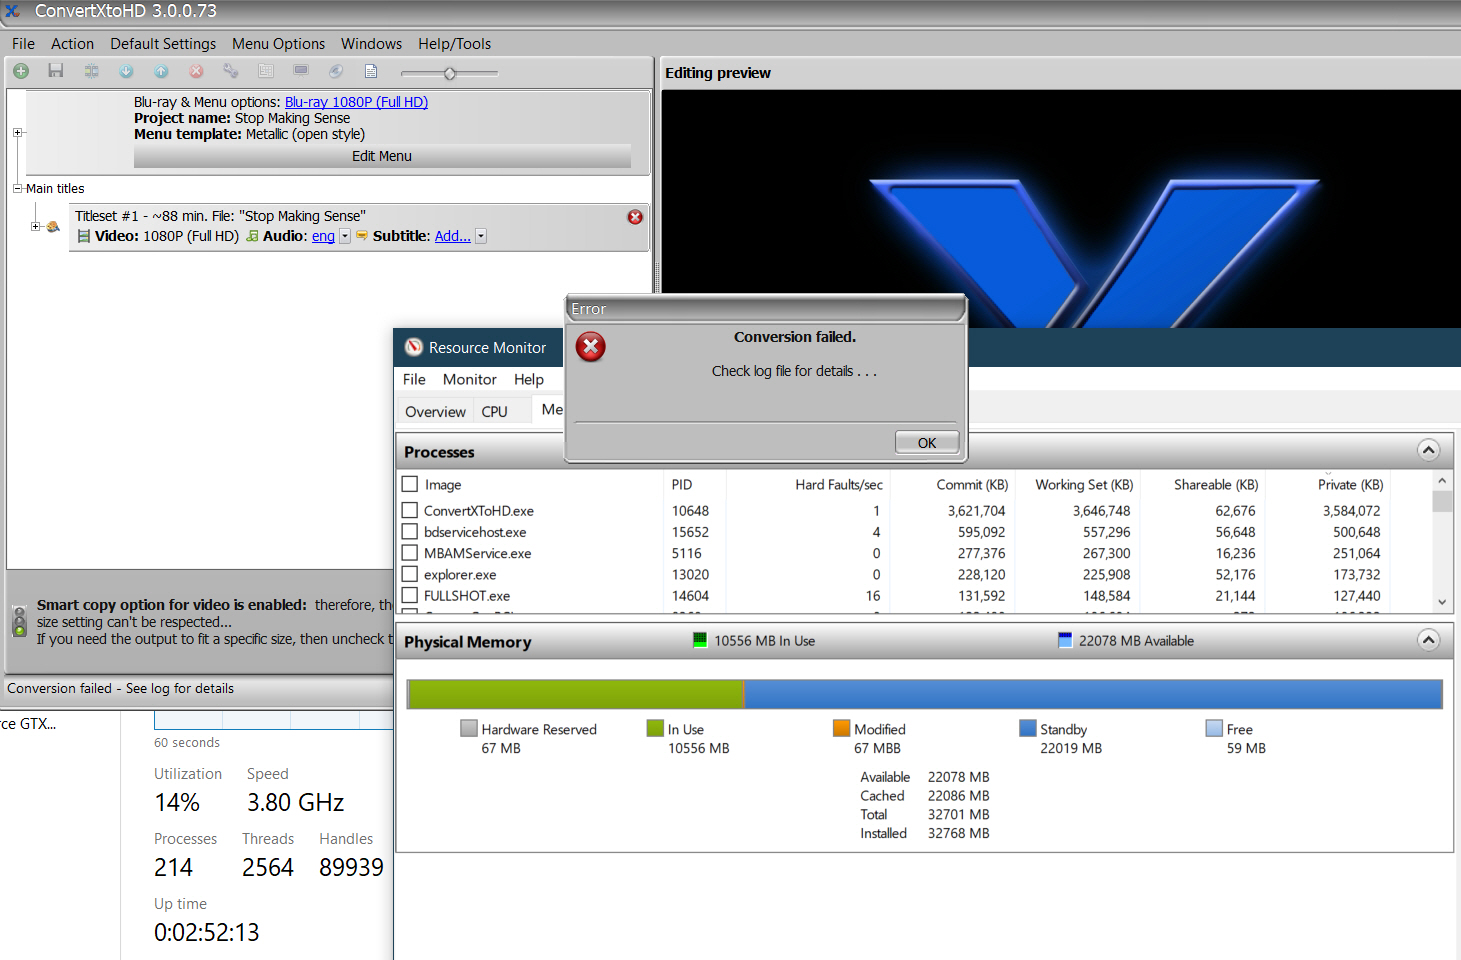Expand the Titleset #1 tree node
The image size is (1461, 960).
pos(35,227)
